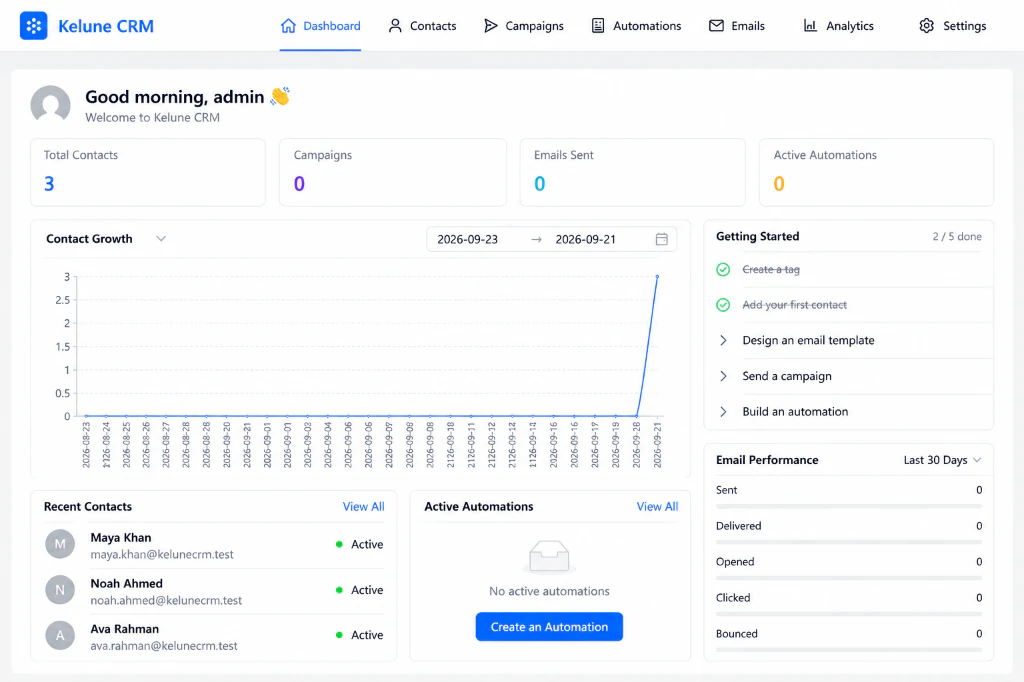This screenshot has height=682, width=1024.
Task: Click the No active automations message
Action: coord(549,591)
